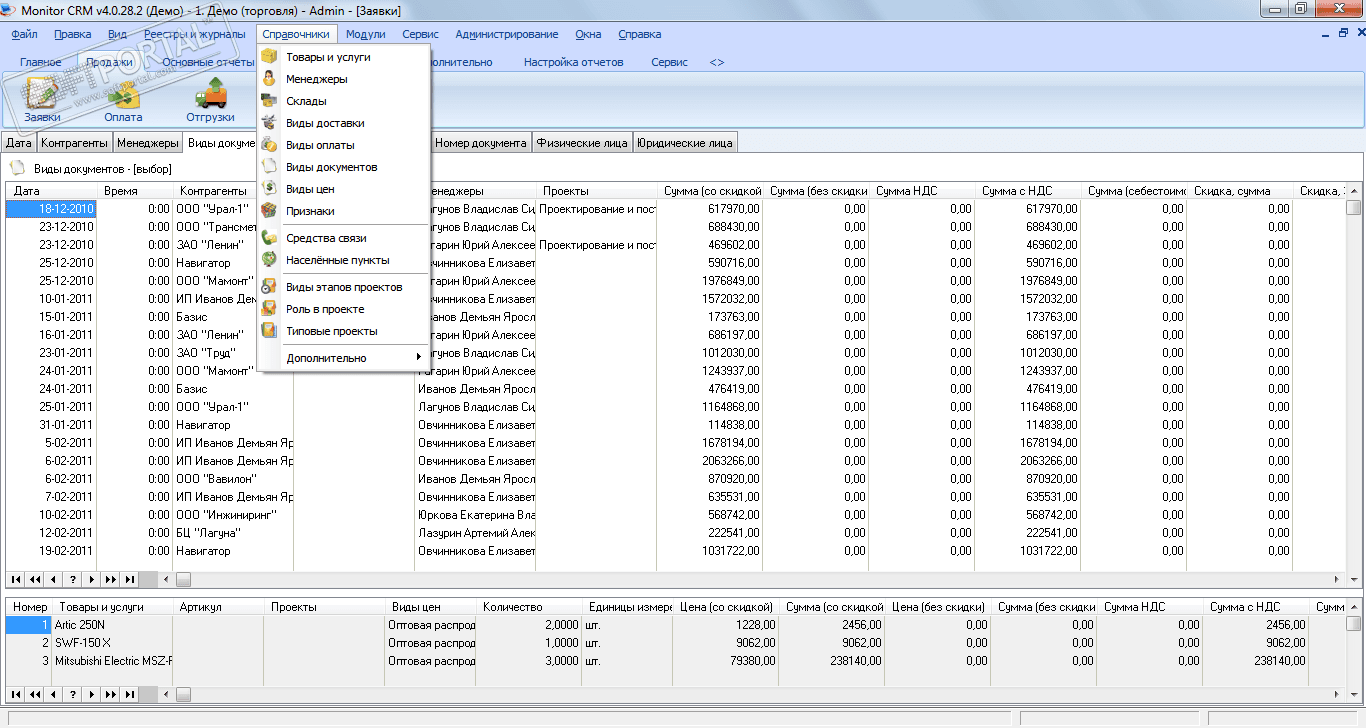This screenshot has height=728, width=1366.
Task: Open Отгрузки with the truck icon
Action: [x=210, y=101]
